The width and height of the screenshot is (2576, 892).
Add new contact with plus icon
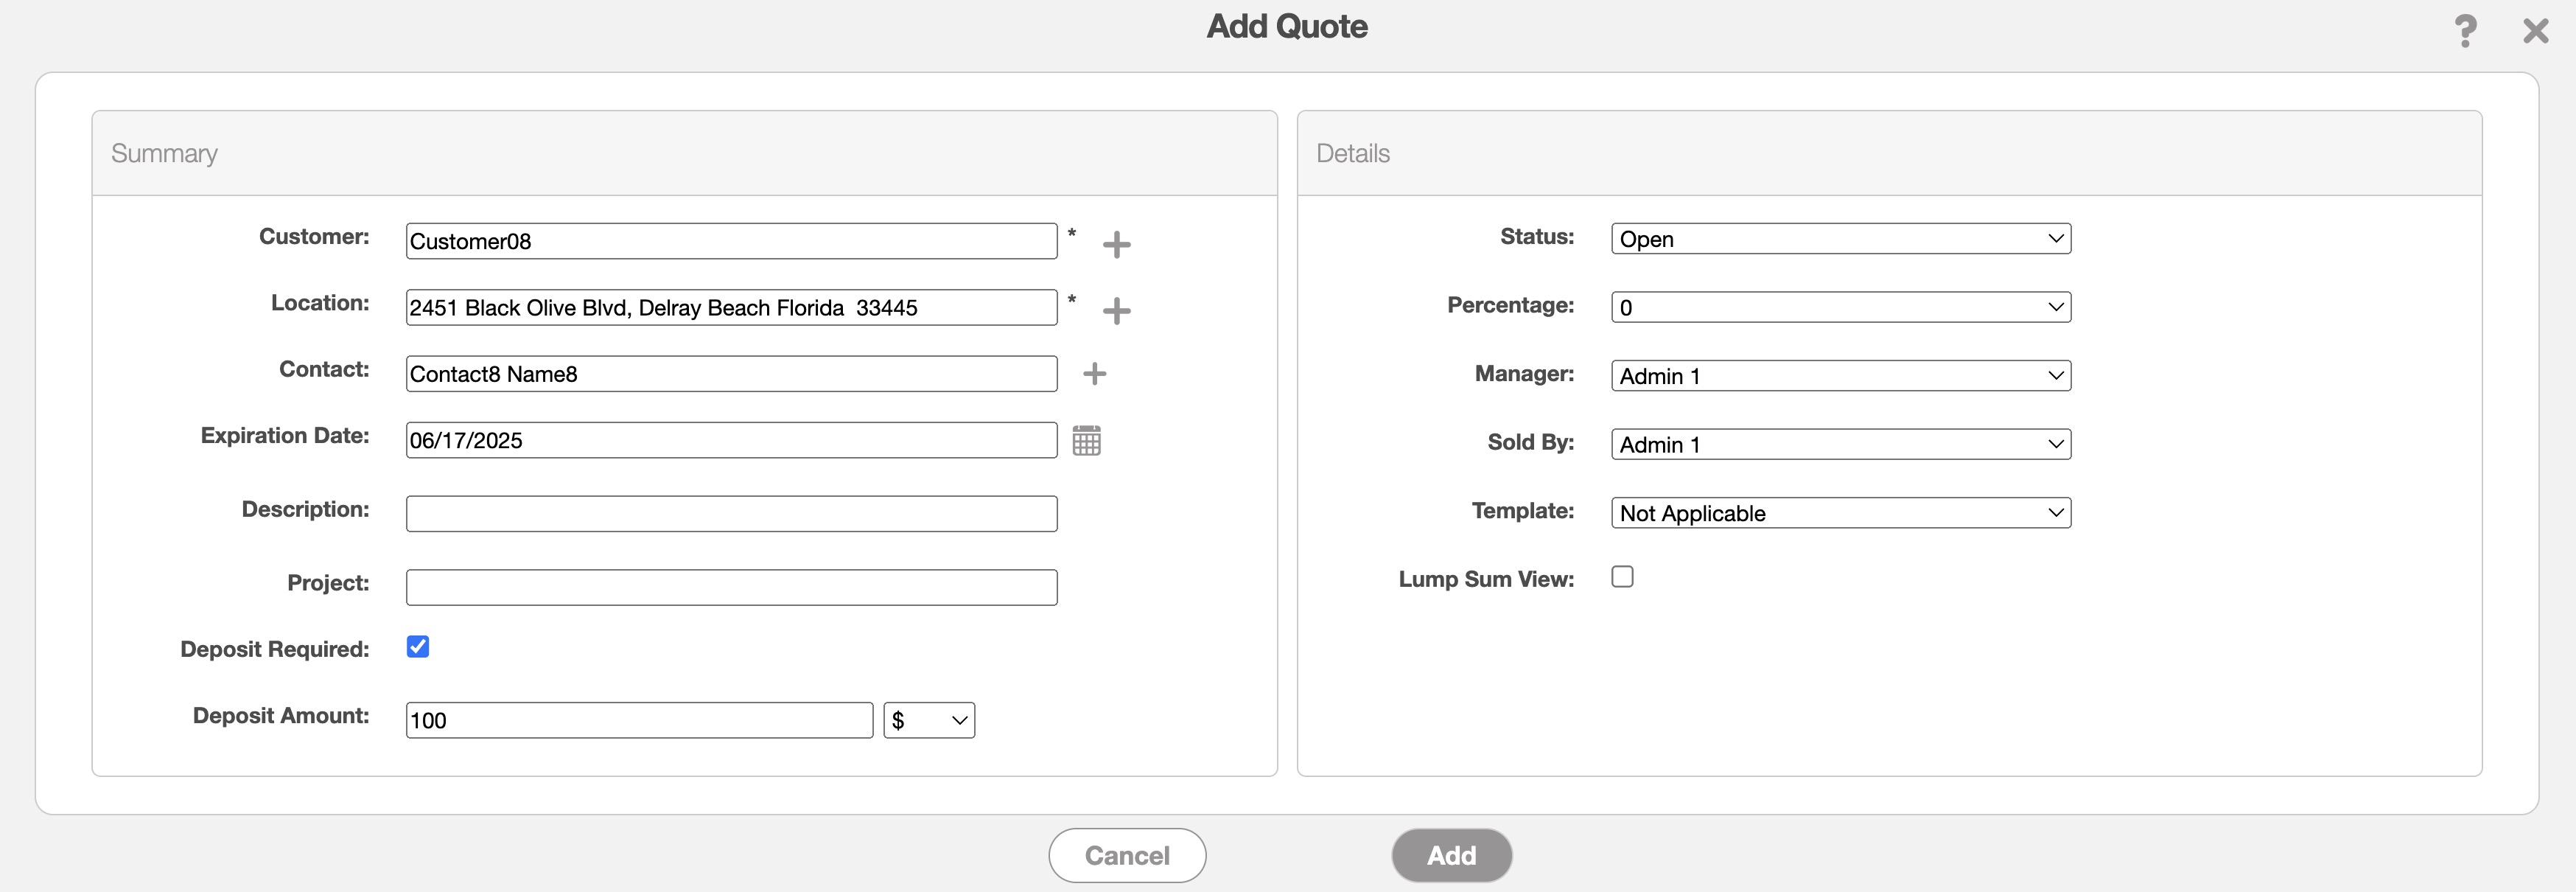point(1094,374)
